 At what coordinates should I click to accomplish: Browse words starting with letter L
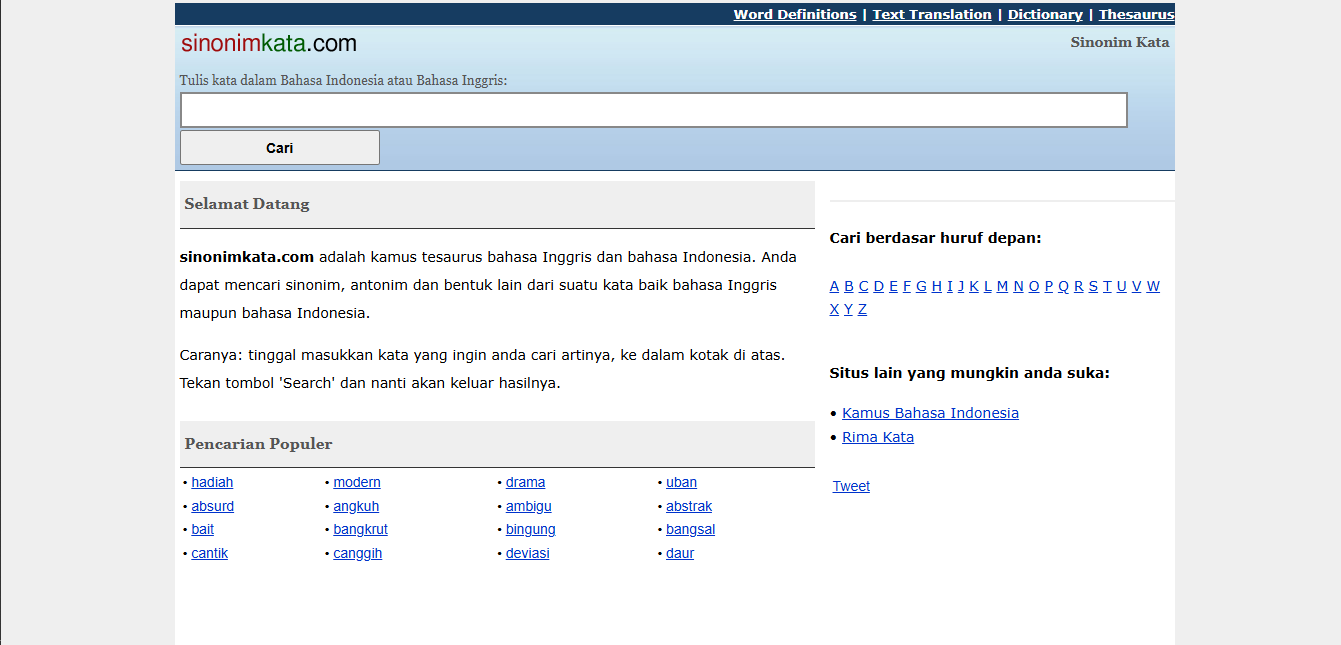coord(988,286)
